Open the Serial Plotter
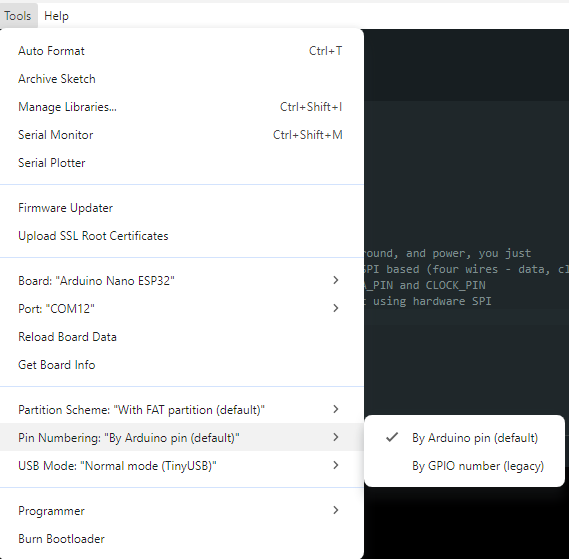The width and height of the screenshot is (569, 559). [181, 163]
